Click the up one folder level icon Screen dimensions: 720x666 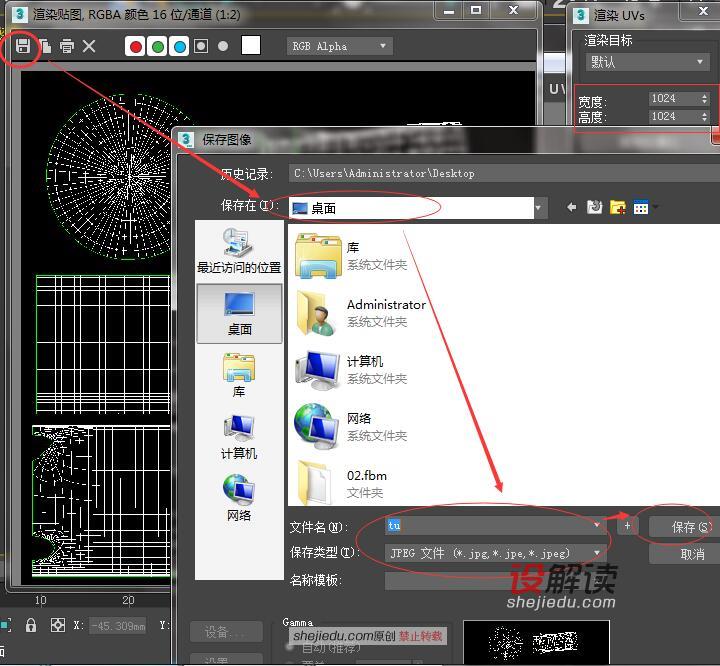click(x=595, y=208)
